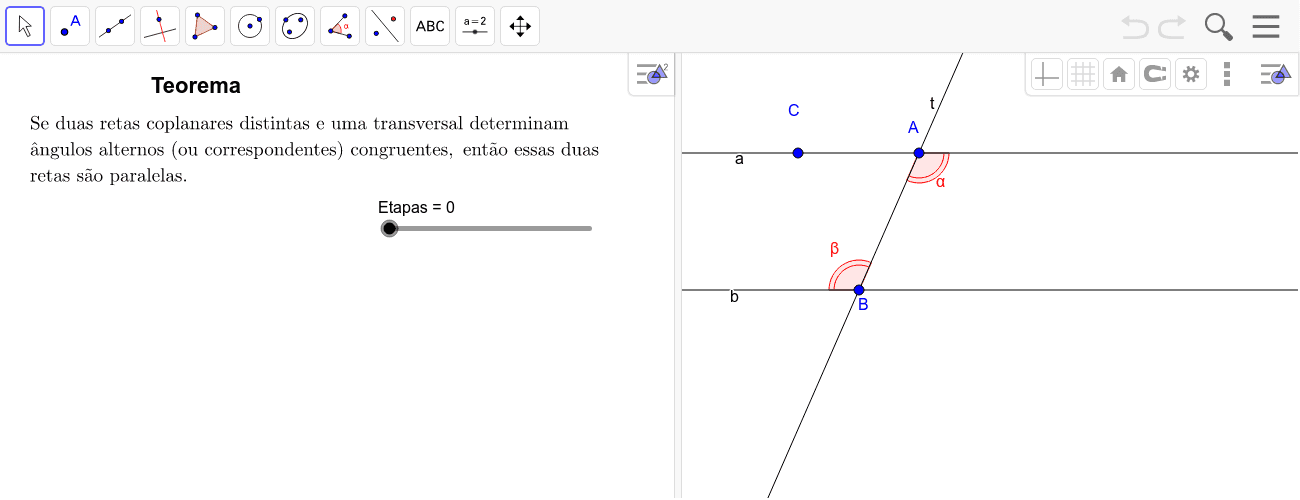The image size is (1300, 500).
Task: Select the Polygon tool
Action: (205, 26)
